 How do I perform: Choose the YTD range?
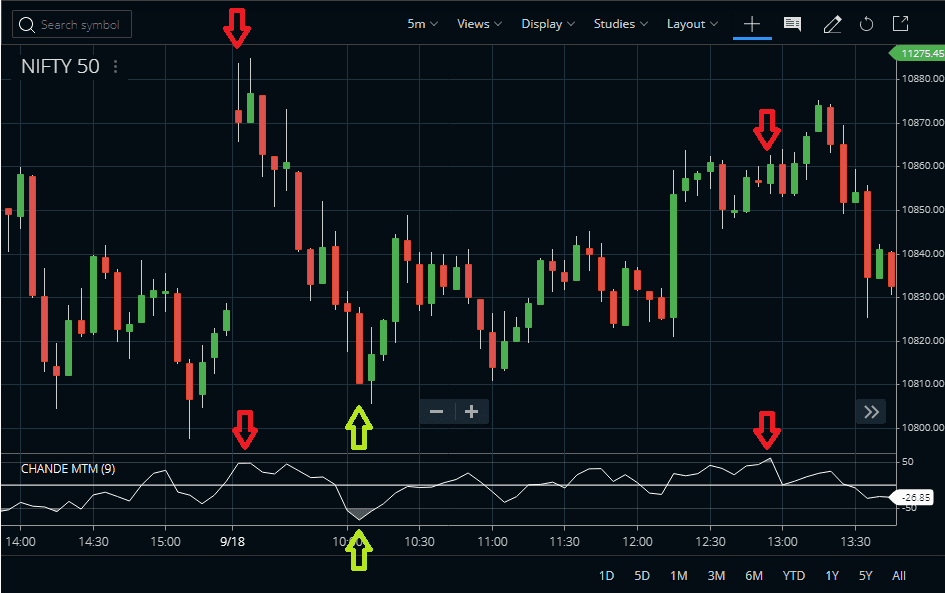point(794,576)
